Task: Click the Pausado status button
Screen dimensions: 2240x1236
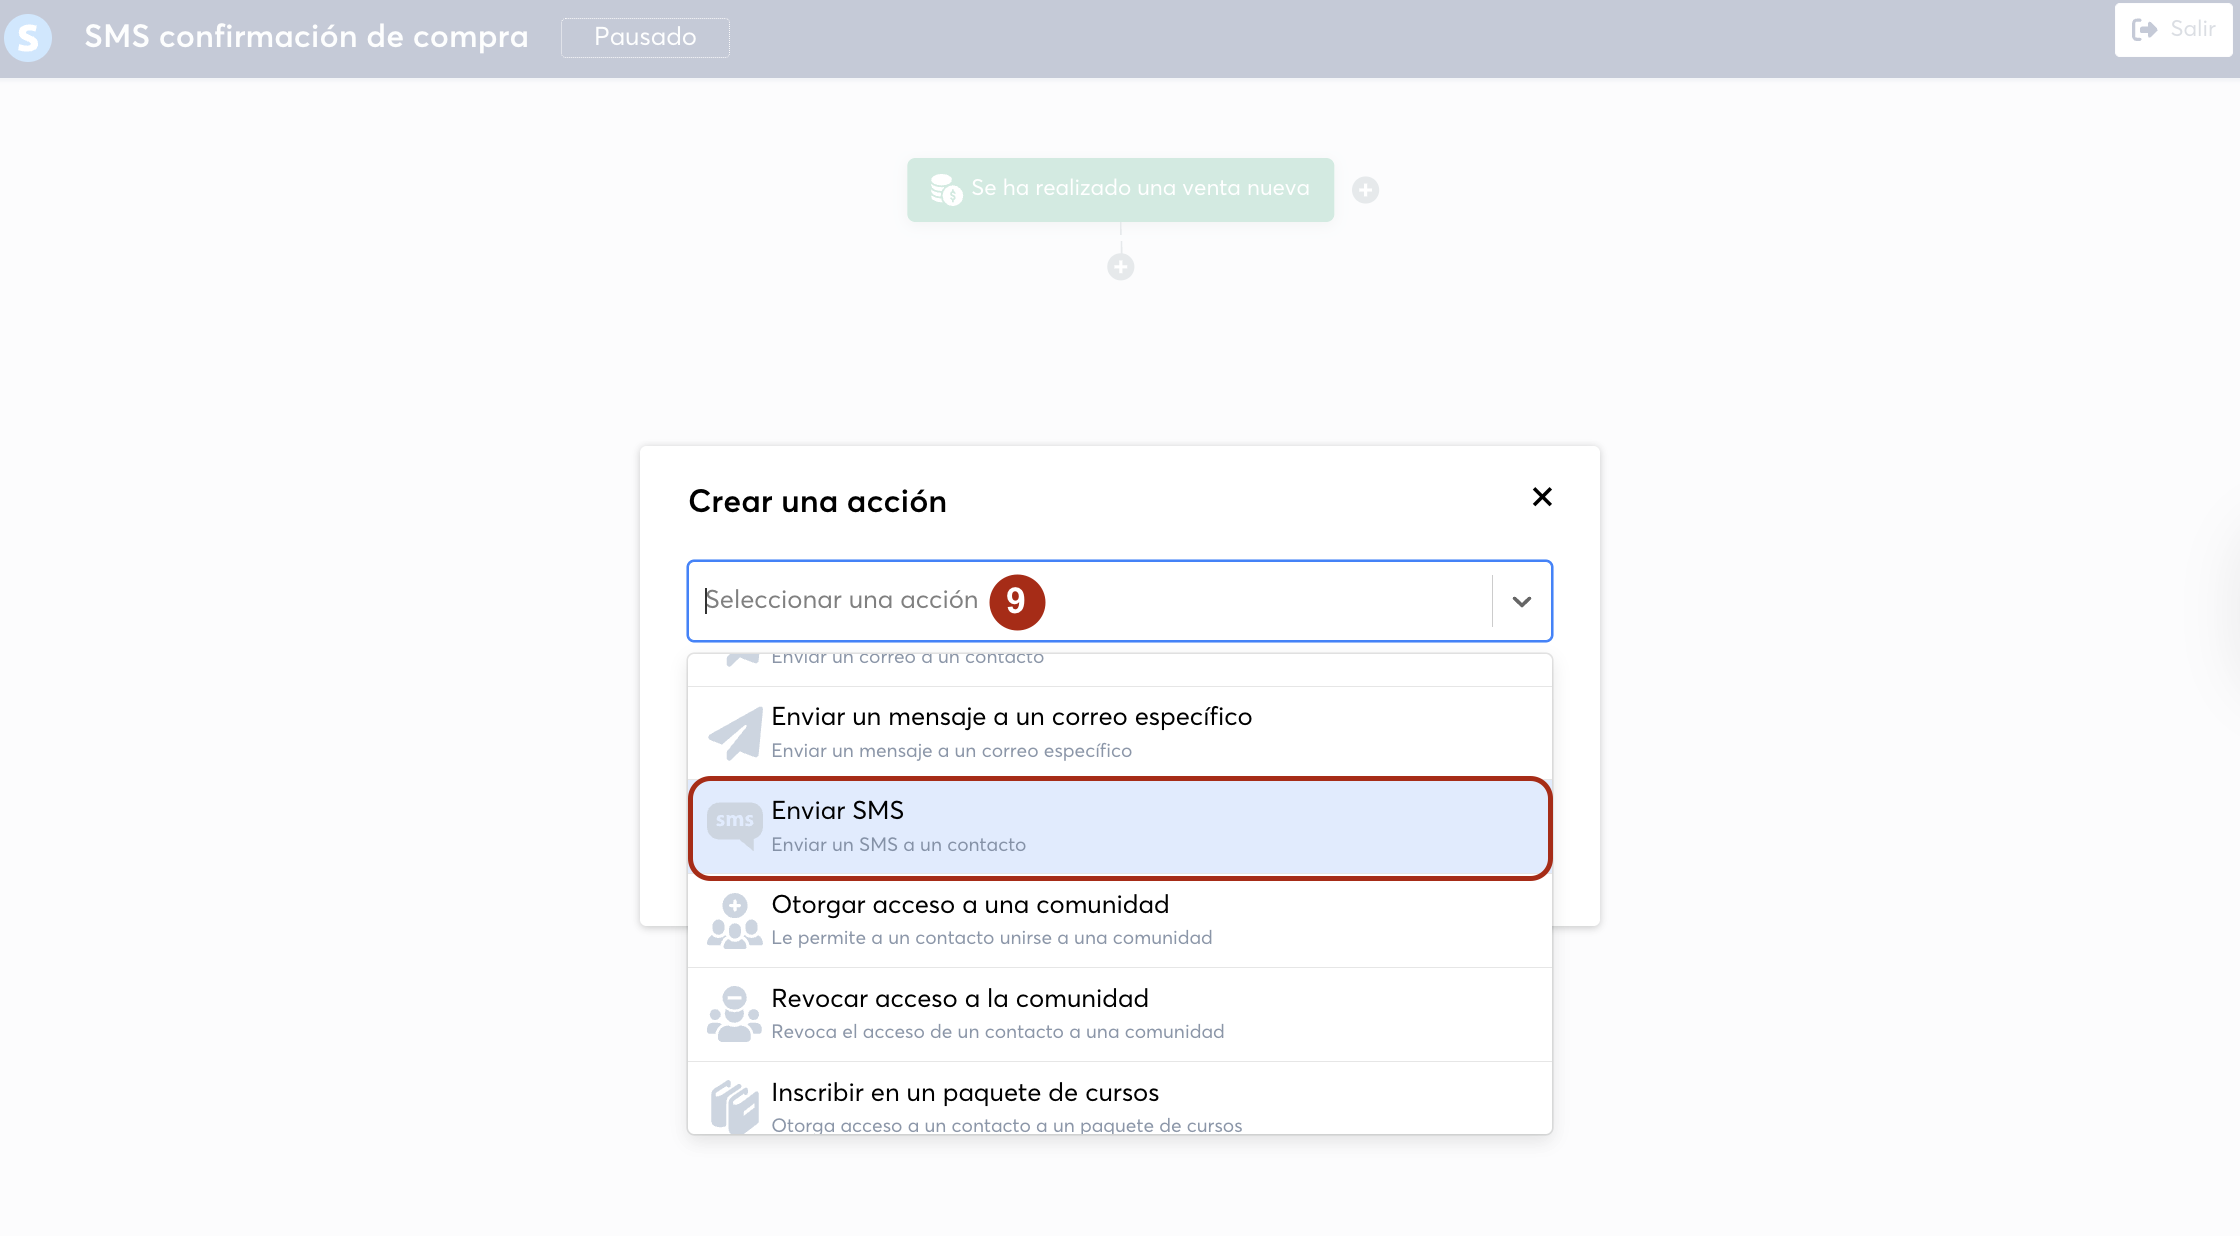Action: pos(645,37)
